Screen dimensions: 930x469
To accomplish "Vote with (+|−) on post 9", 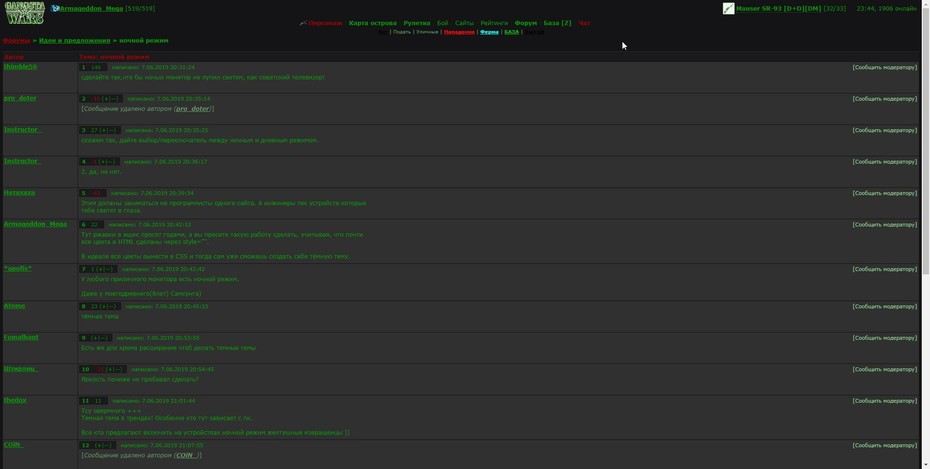I will 100,338.
